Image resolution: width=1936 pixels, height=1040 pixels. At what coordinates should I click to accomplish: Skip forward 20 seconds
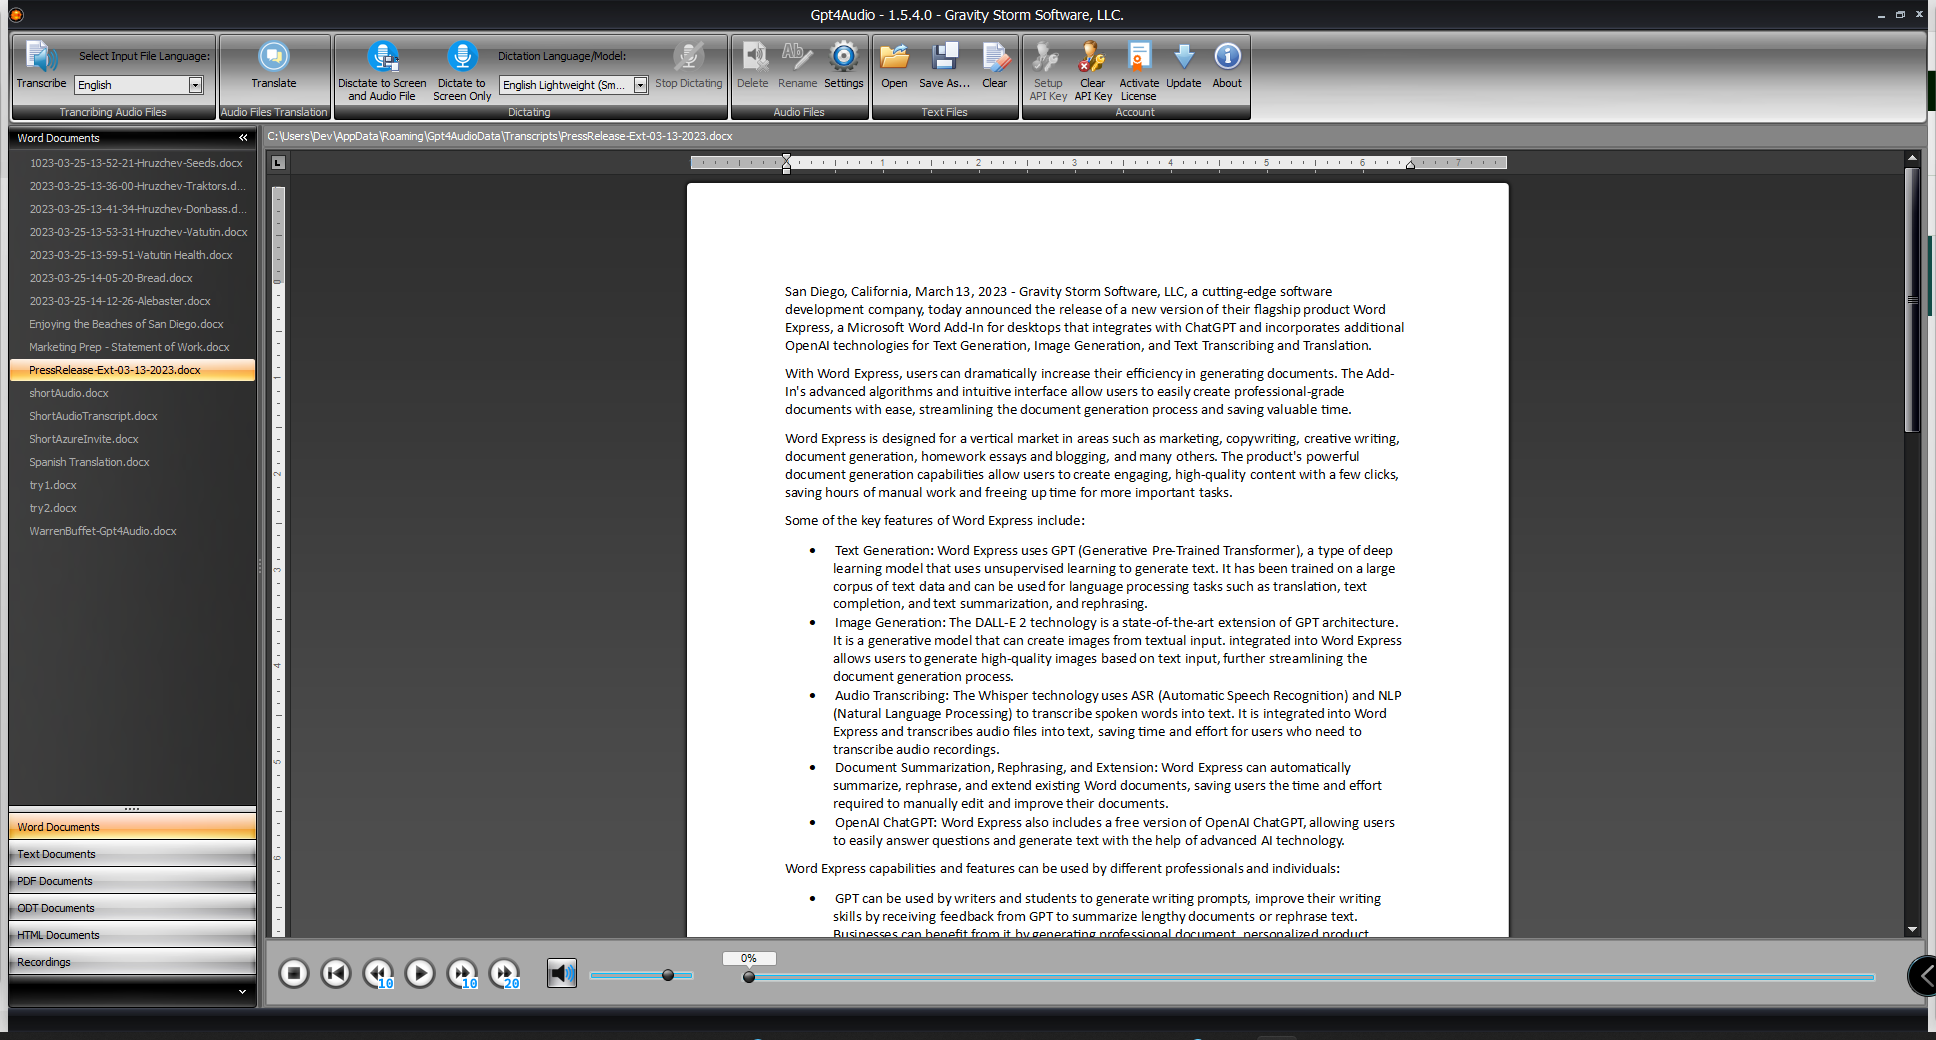[x=504, y=973]
